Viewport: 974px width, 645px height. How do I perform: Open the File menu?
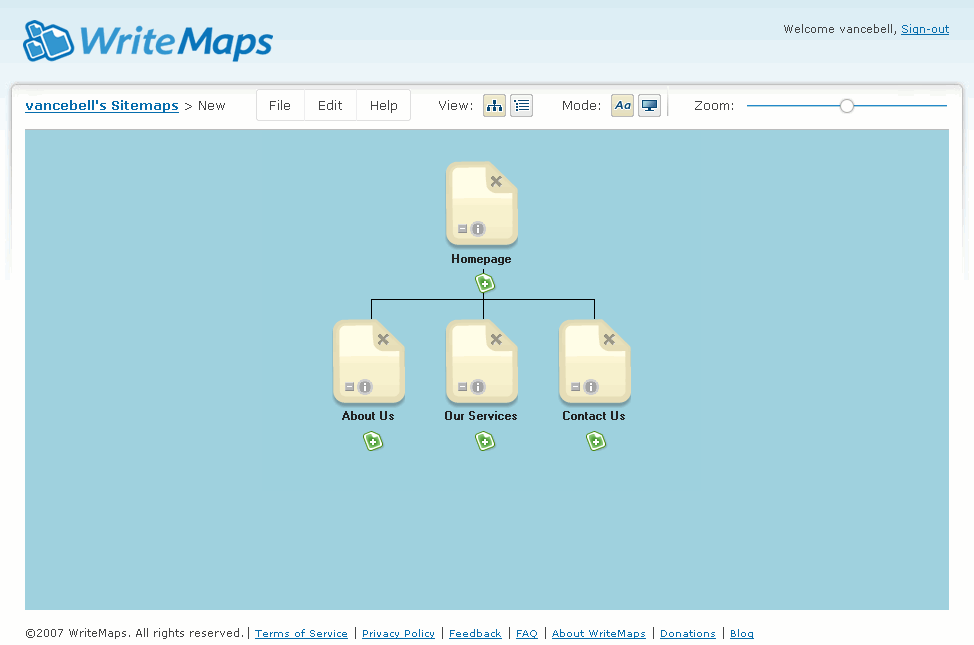(280, 106)
